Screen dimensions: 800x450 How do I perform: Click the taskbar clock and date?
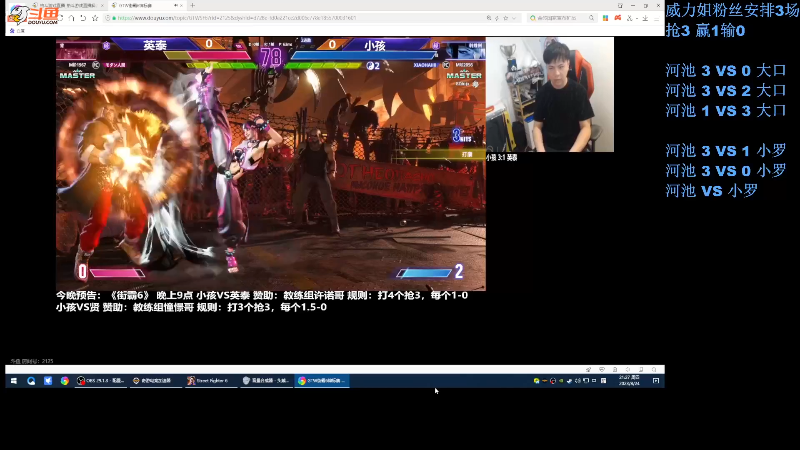[629, 381]
